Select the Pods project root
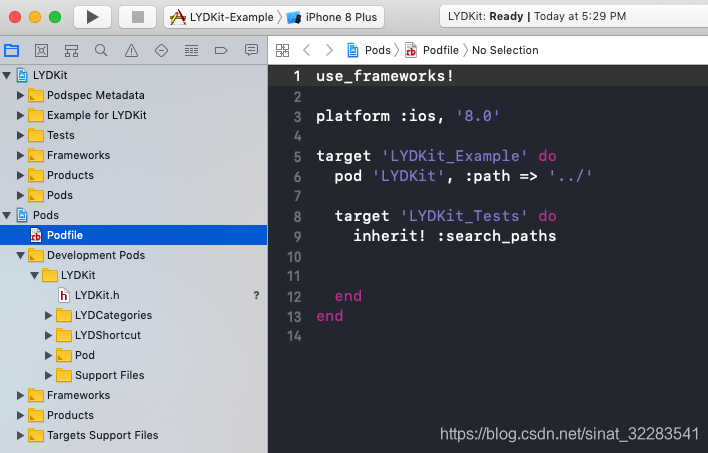Screen dimensions: 708x453 coord(134,215)
